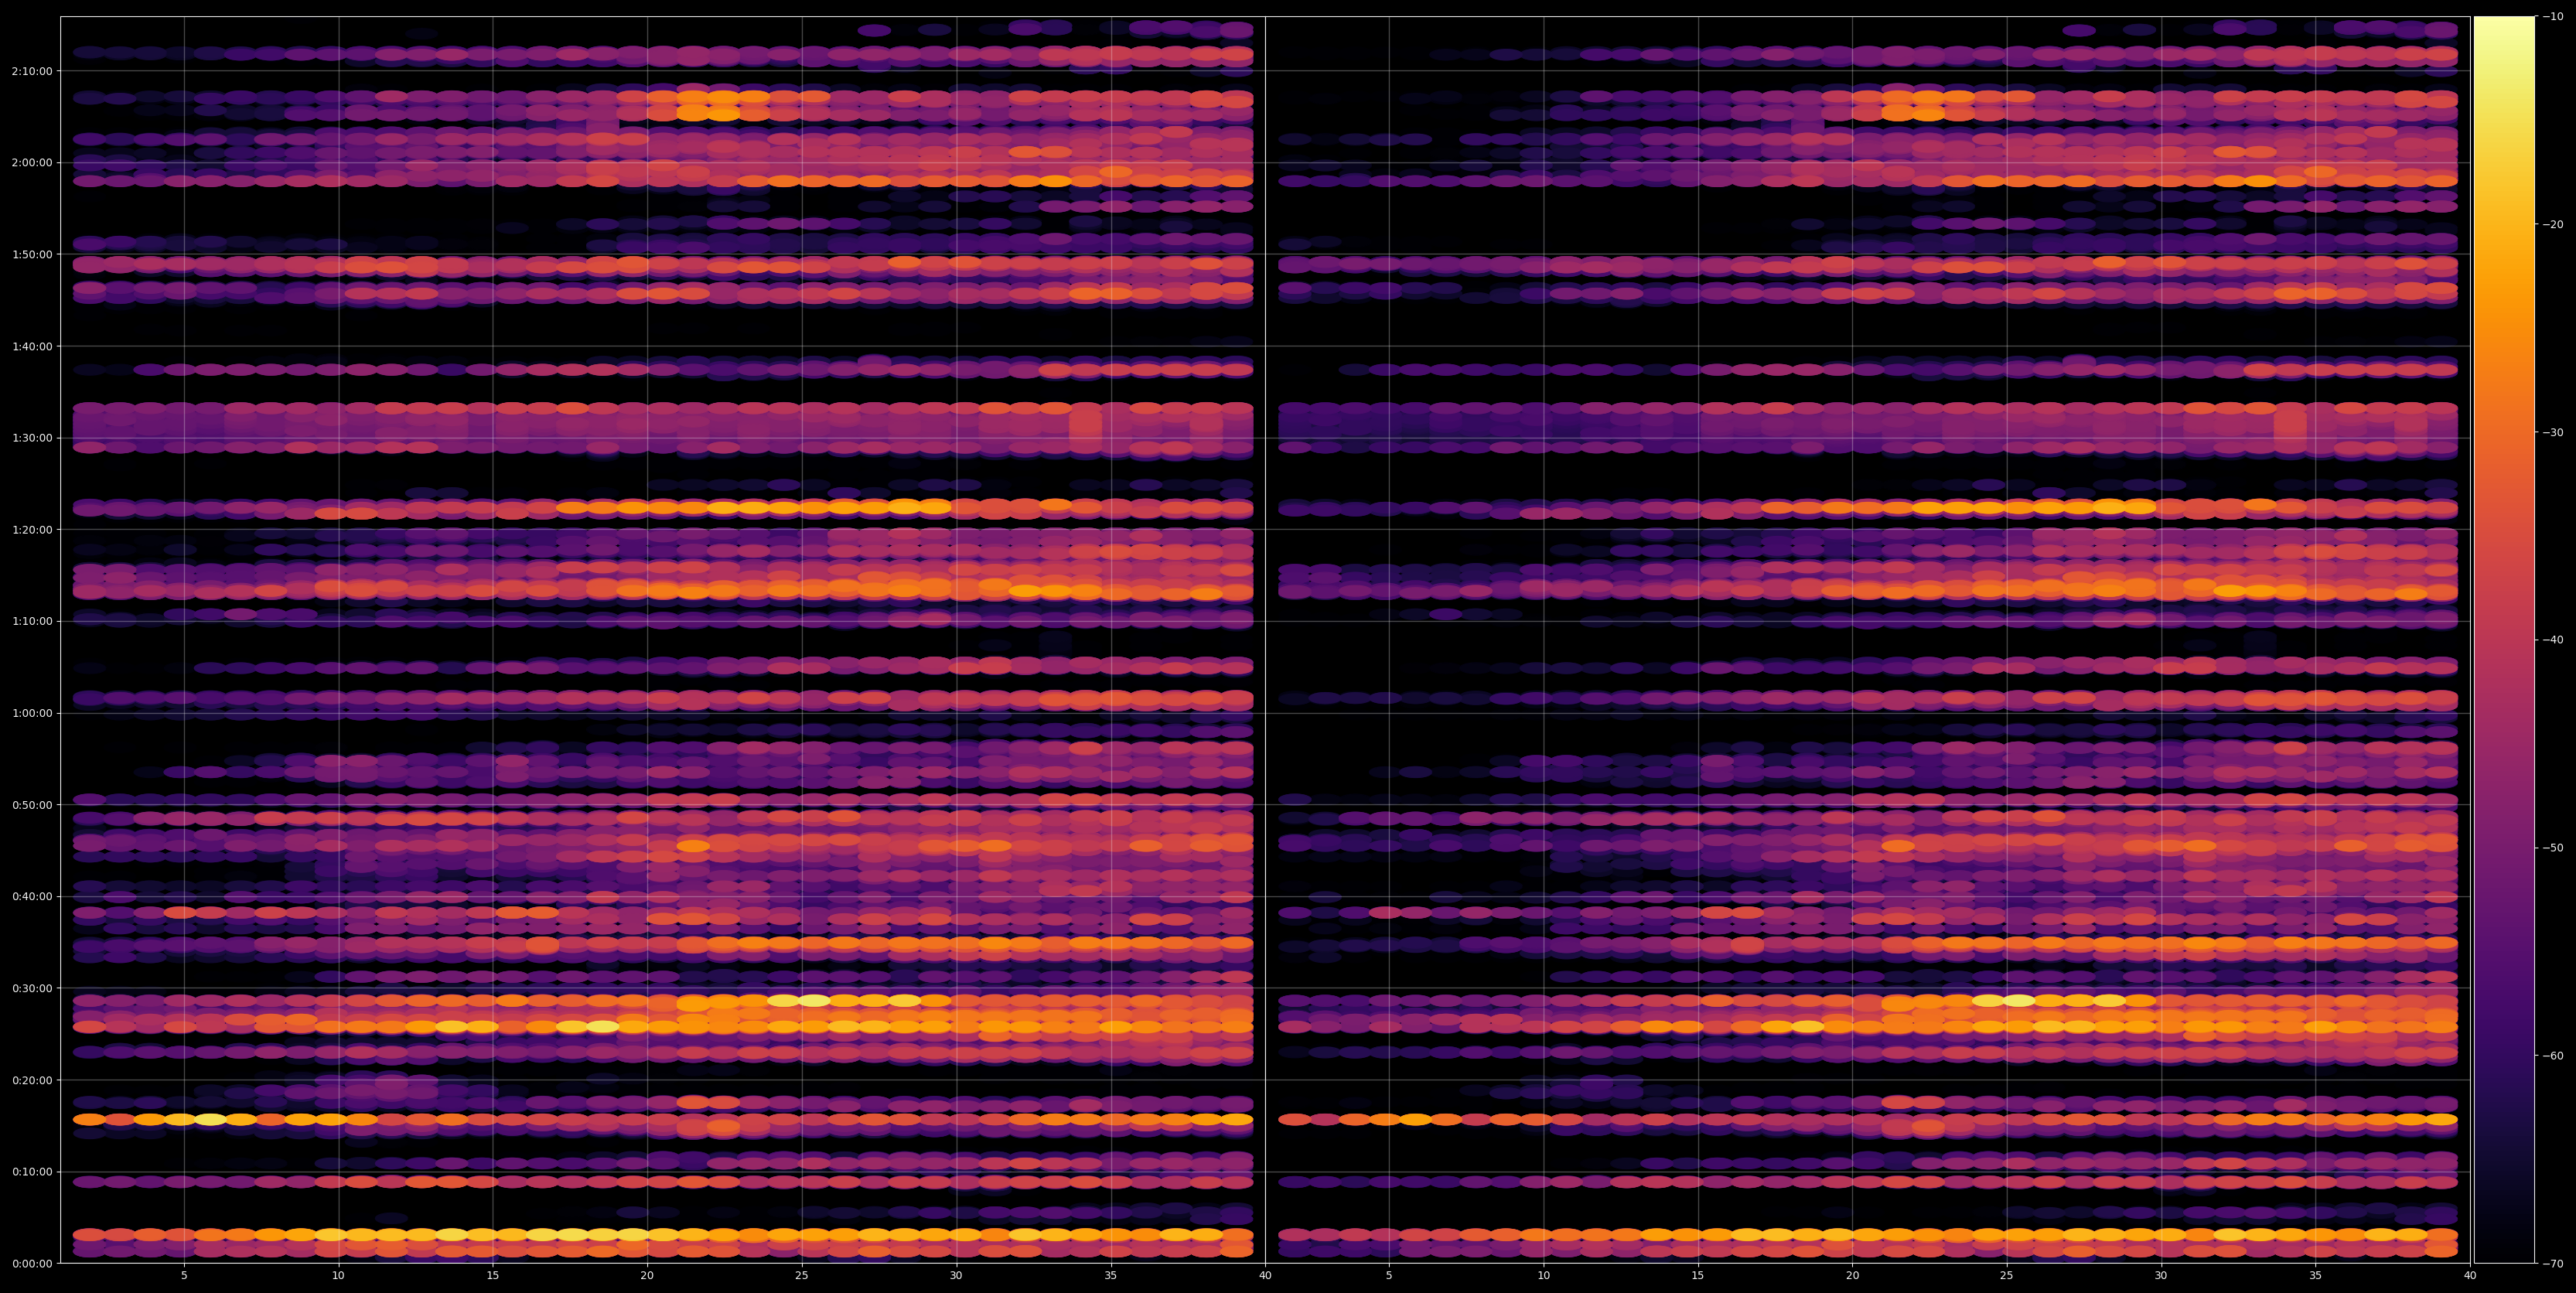
Task: Pick x-axis label 20 under the right heatmap
Action: (1852, 1276)
